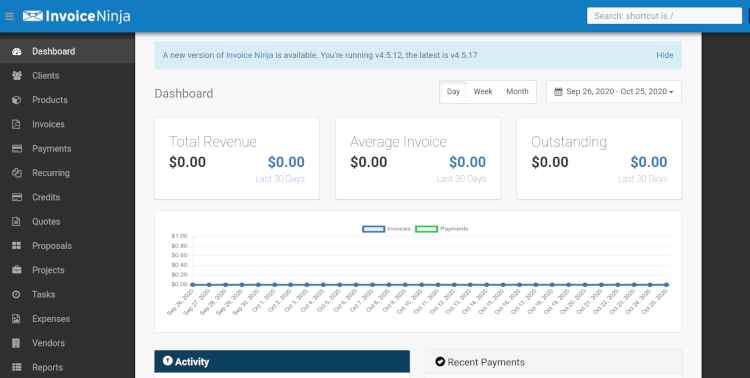Click the Proposals grid icon
This screenshot has height=378, width=750.
tap(17, 246)
